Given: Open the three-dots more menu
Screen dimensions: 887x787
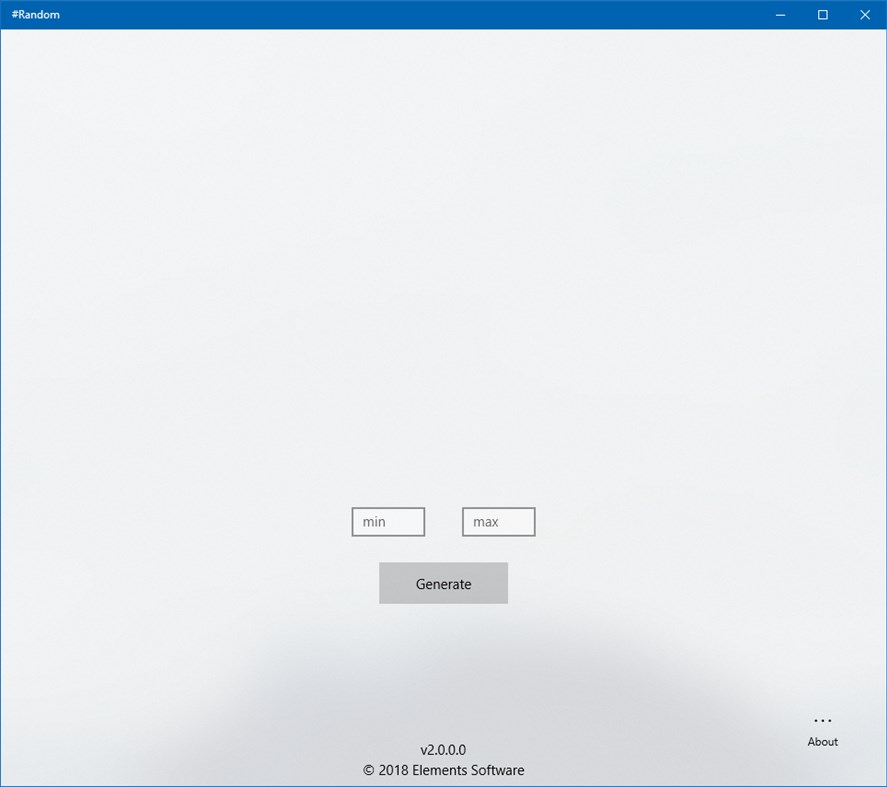Looking at the screenshot, I should pyautogui.click(x=823, y=721).
